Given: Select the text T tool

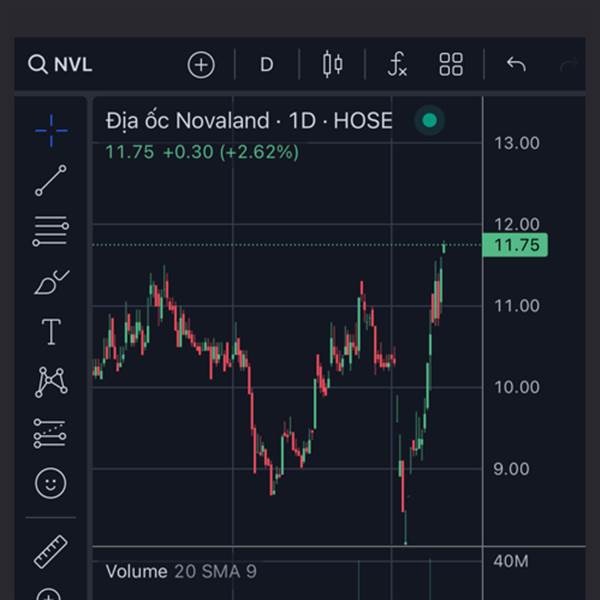Looking at the screenshot, I should (x=51, y=332).
